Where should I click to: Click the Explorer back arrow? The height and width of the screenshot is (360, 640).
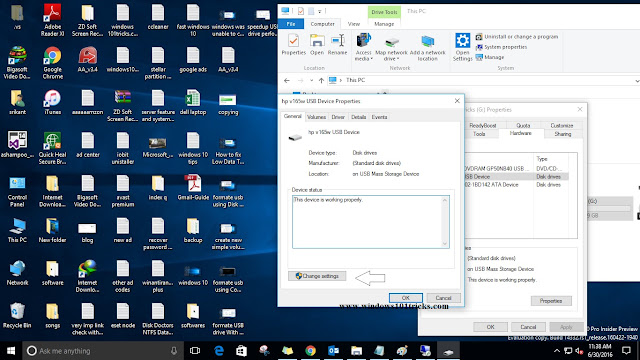pos(287,80)
